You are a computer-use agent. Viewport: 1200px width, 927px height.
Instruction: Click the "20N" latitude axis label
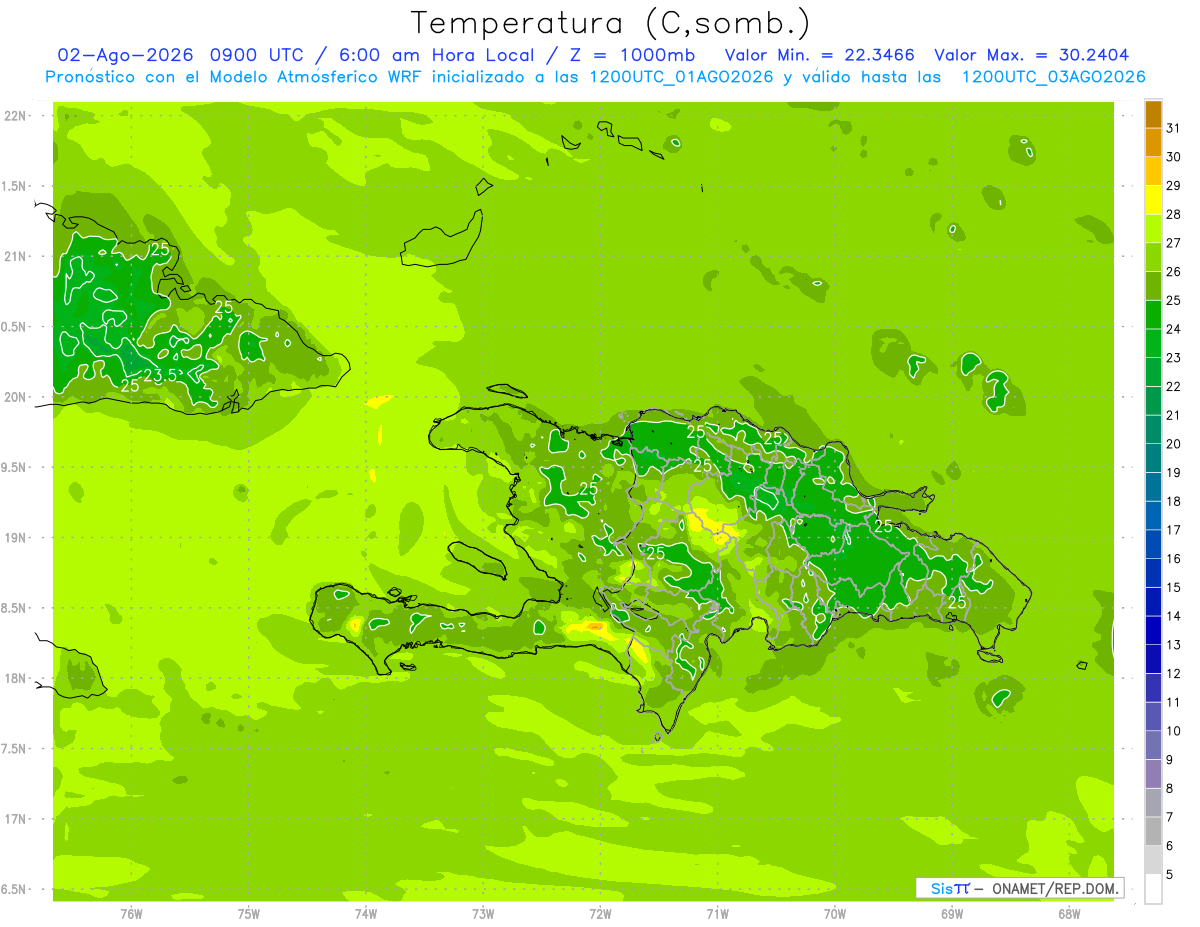click(x=15, y=397)
